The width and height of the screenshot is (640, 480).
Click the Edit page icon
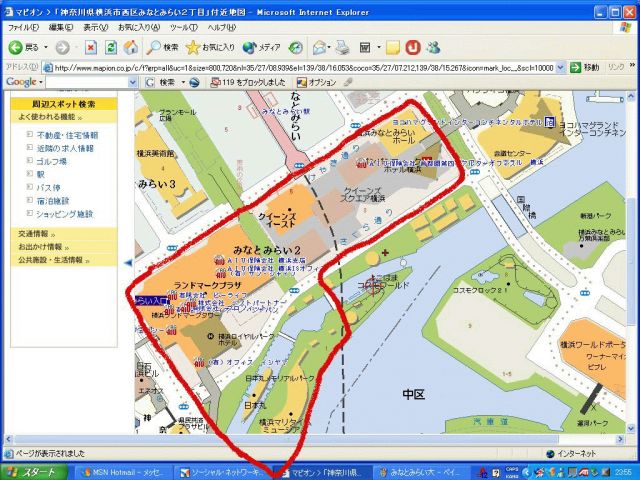coord(364,48)
